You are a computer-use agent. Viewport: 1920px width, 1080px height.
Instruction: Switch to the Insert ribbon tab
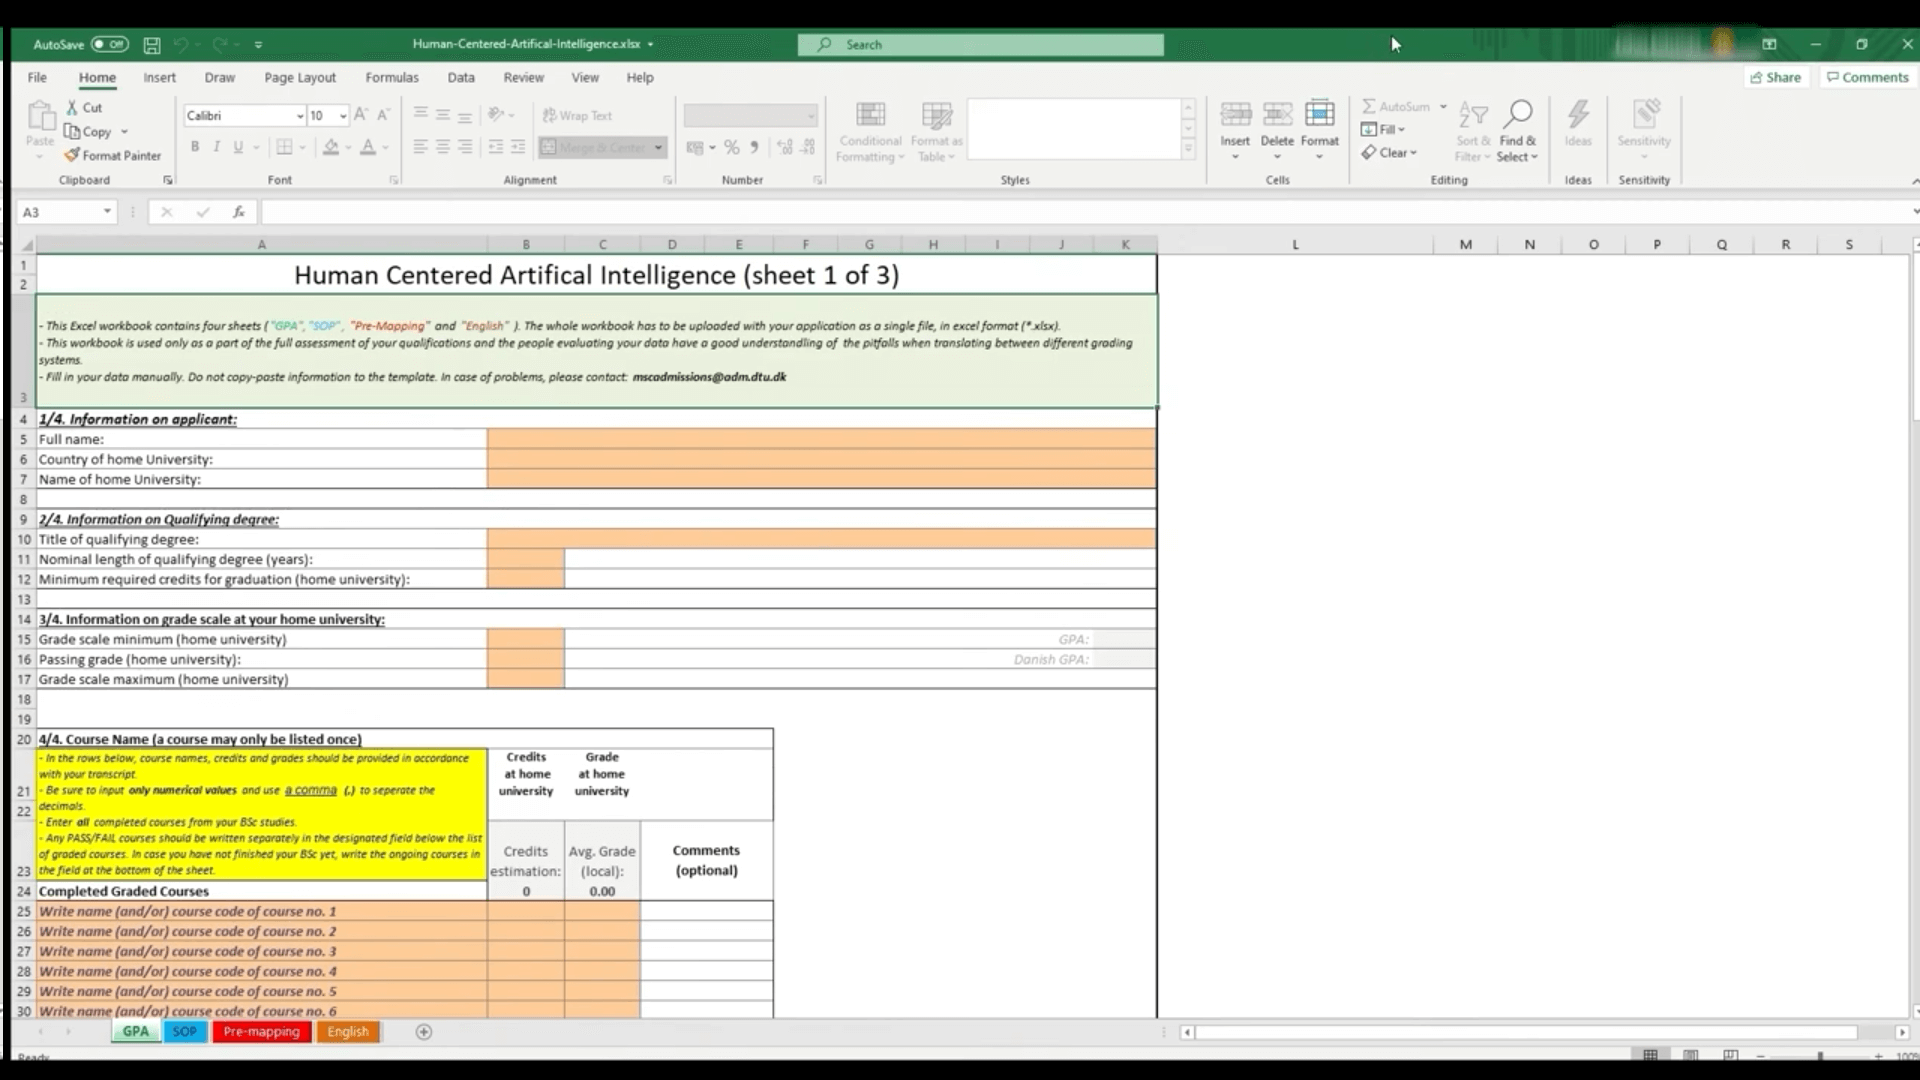pyautogui.click(x=159, y=77)
